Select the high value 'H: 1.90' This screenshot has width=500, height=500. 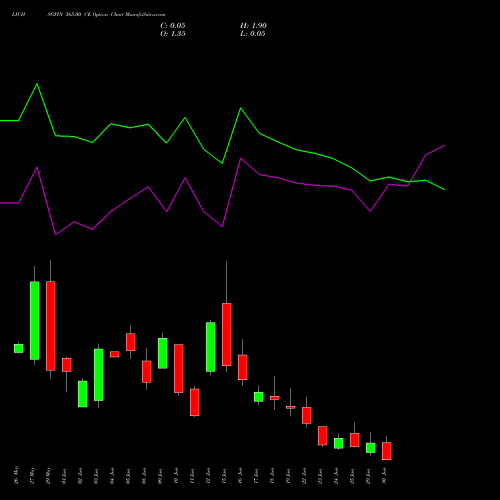point(253,26)
